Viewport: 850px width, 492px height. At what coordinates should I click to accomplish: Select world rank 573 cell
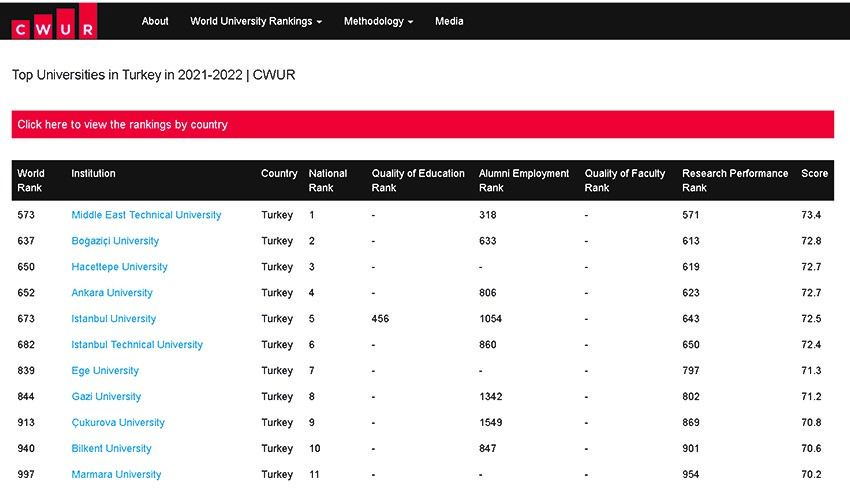(x=26, y=215)
